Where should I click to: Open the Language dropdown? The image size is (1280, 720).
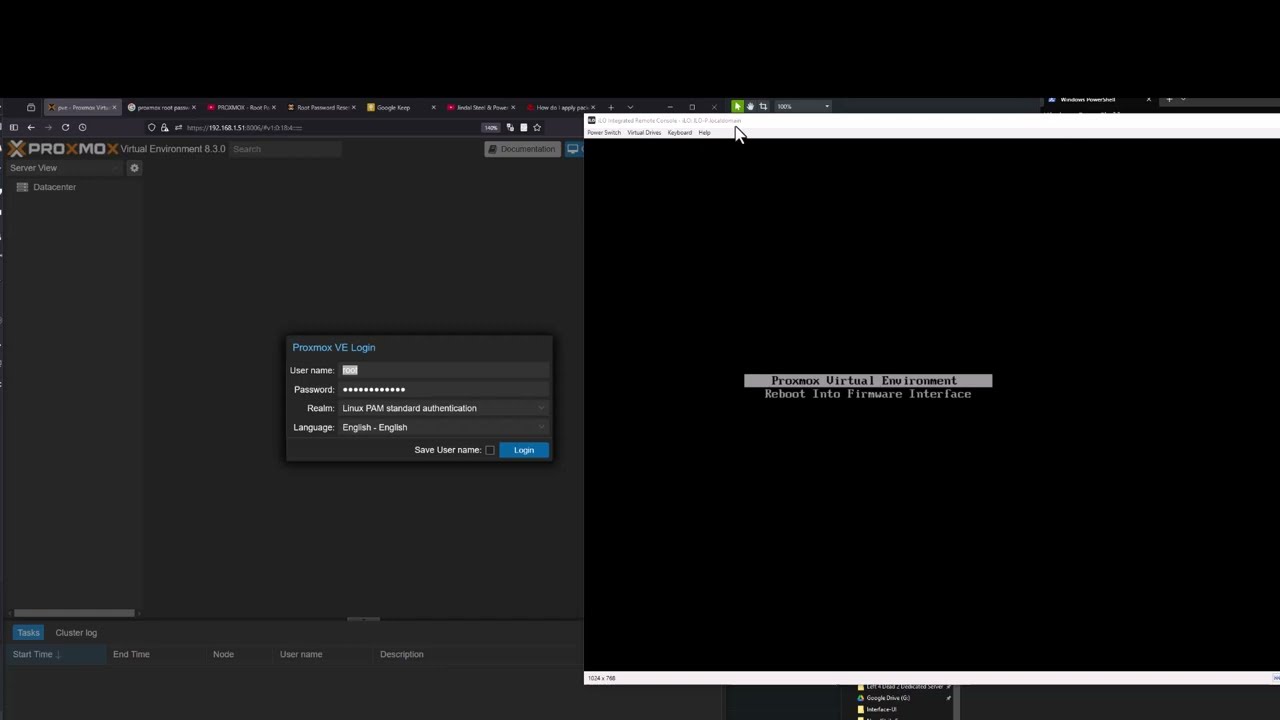pyautogui.click(x=444, y=427)
